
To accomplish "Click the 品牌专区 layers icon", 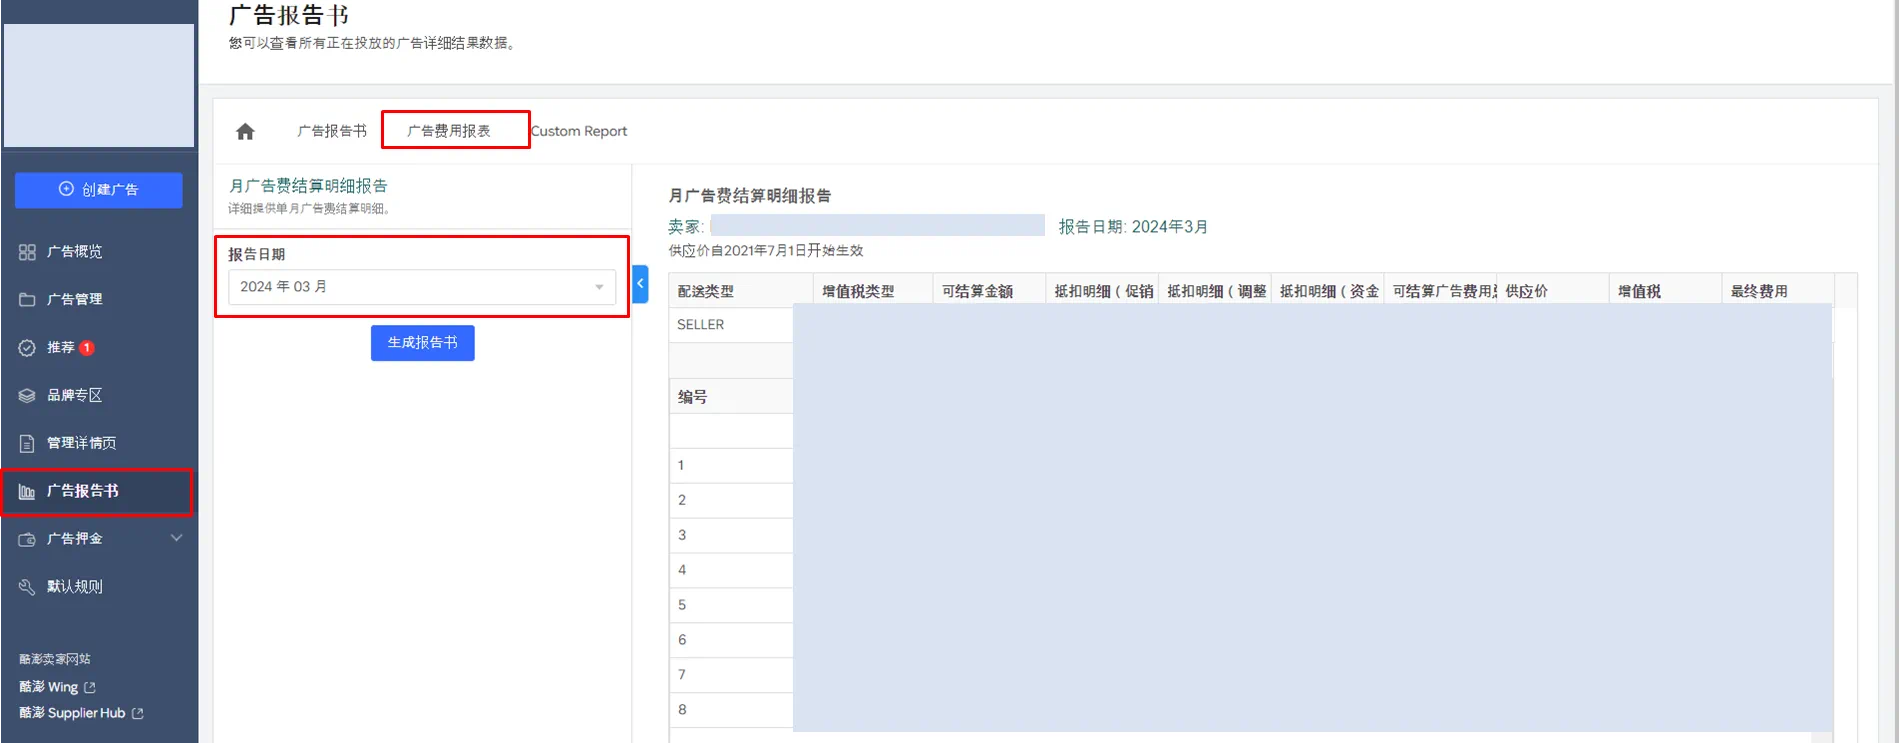I will (27, 396).
